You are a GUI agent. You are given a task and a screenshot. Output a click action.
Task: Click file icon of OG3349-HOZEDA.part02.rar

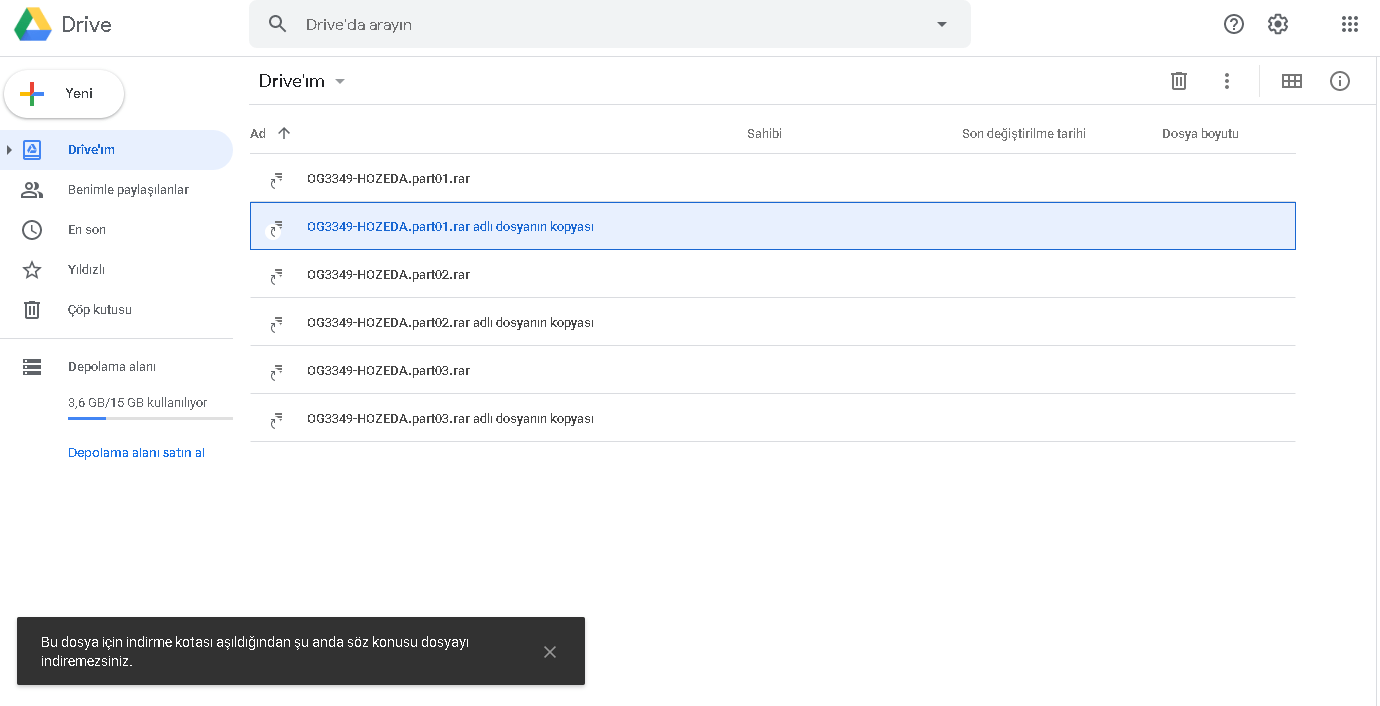click(277, 276)
